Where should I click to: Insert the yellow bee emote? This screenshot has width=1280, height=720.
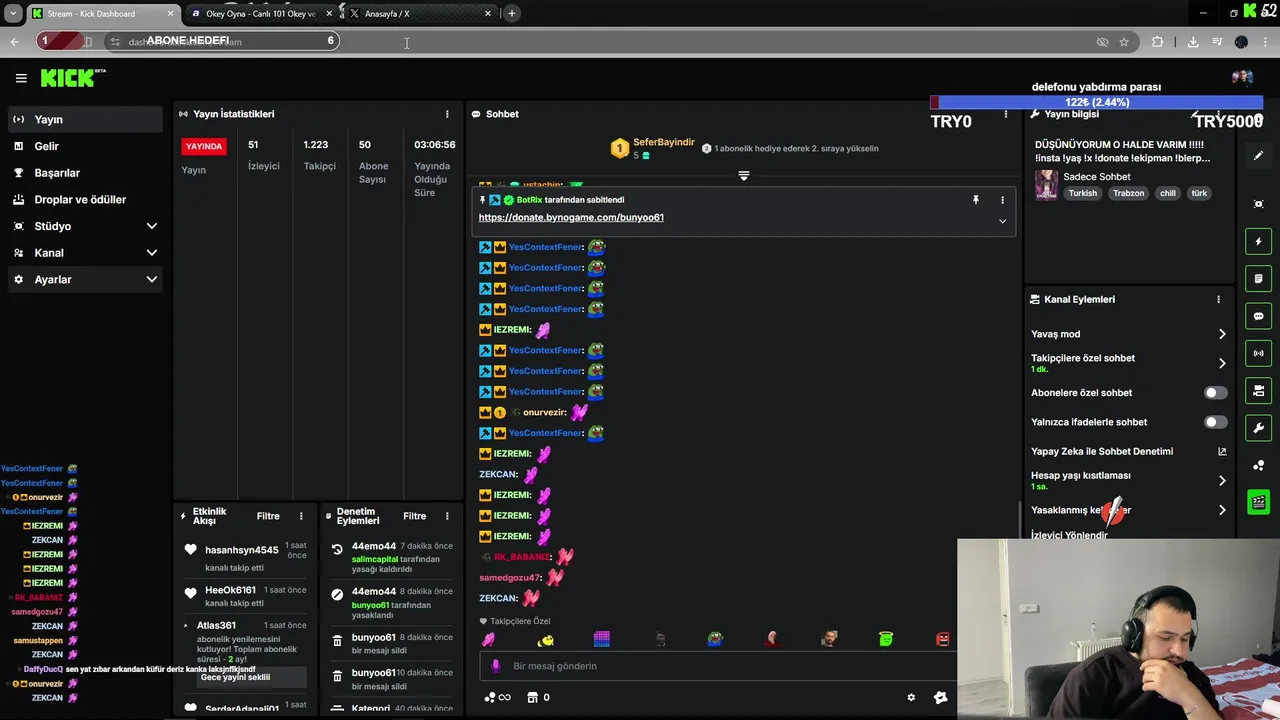point(545,639)
